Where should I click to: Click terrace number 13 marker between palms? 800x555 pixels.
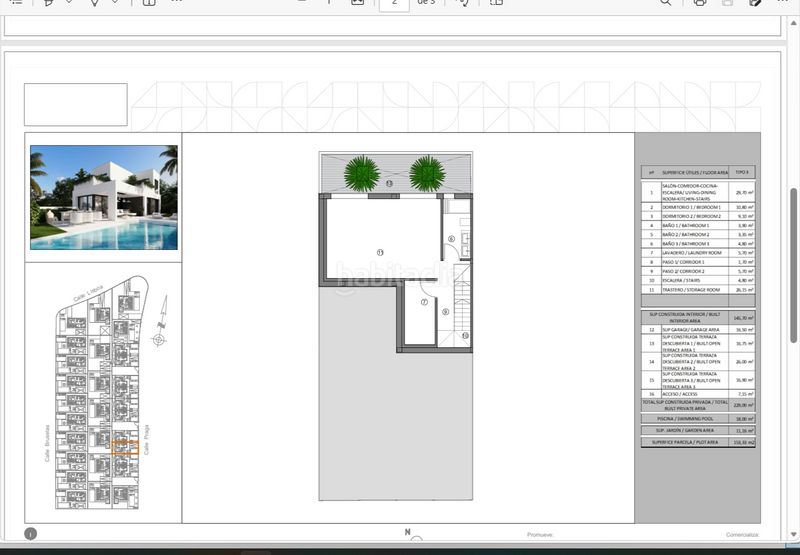pyautogui.click(x=389, y=183)
